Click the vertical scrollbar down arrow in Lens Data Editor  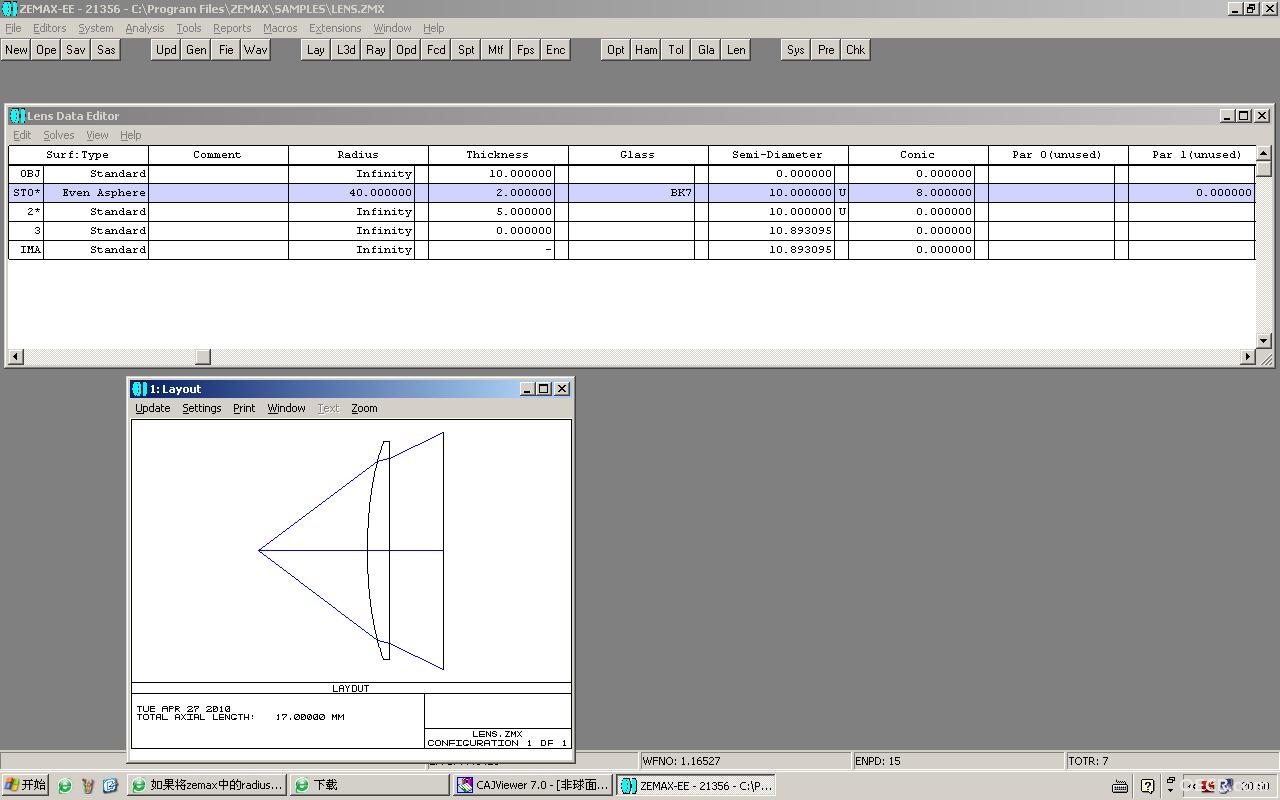click(1264, 341)
